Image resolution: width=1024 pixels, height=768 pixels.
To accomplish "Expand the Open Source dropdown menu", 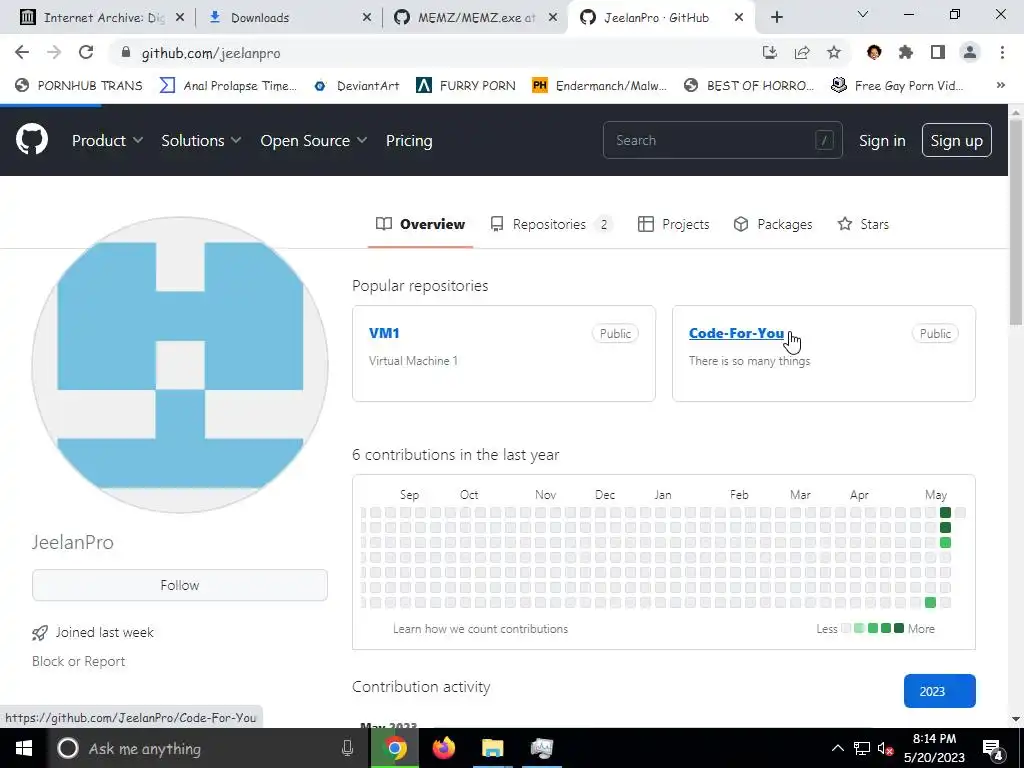I will pos(313,140).
